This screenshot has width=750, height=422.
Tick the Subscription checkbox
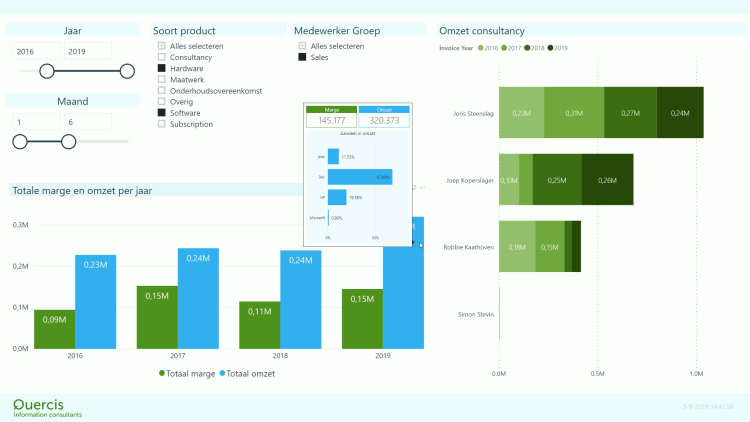[x=162, y=124]
